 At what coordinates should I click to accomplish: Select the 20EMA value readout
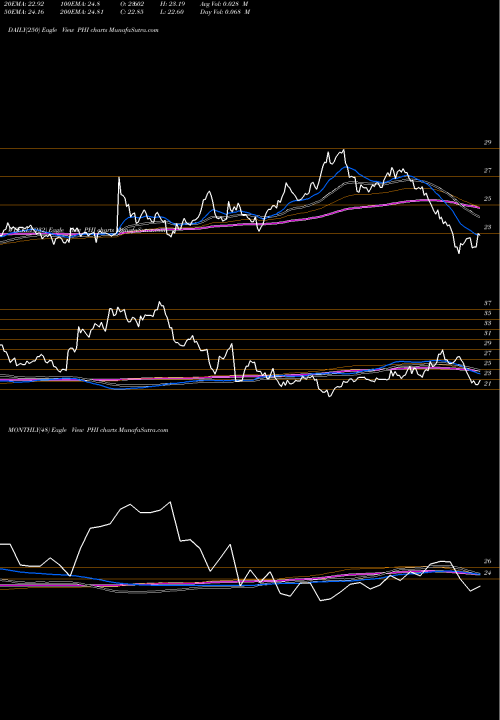24,4
